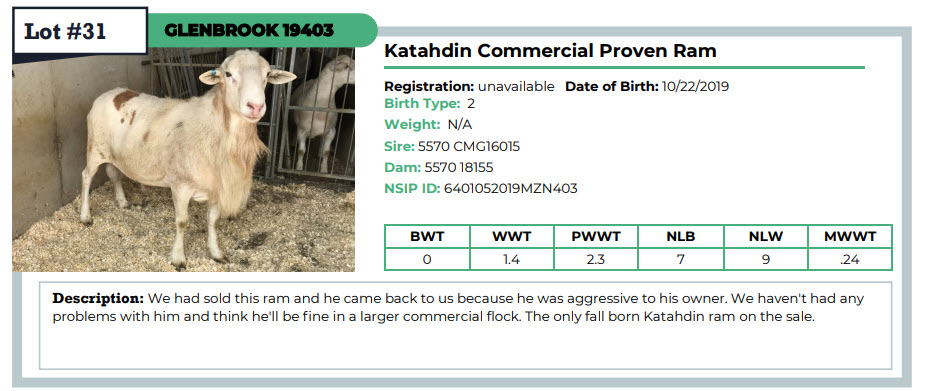
Task: Click the MWWT value cell .24
Action: point(849,259)
